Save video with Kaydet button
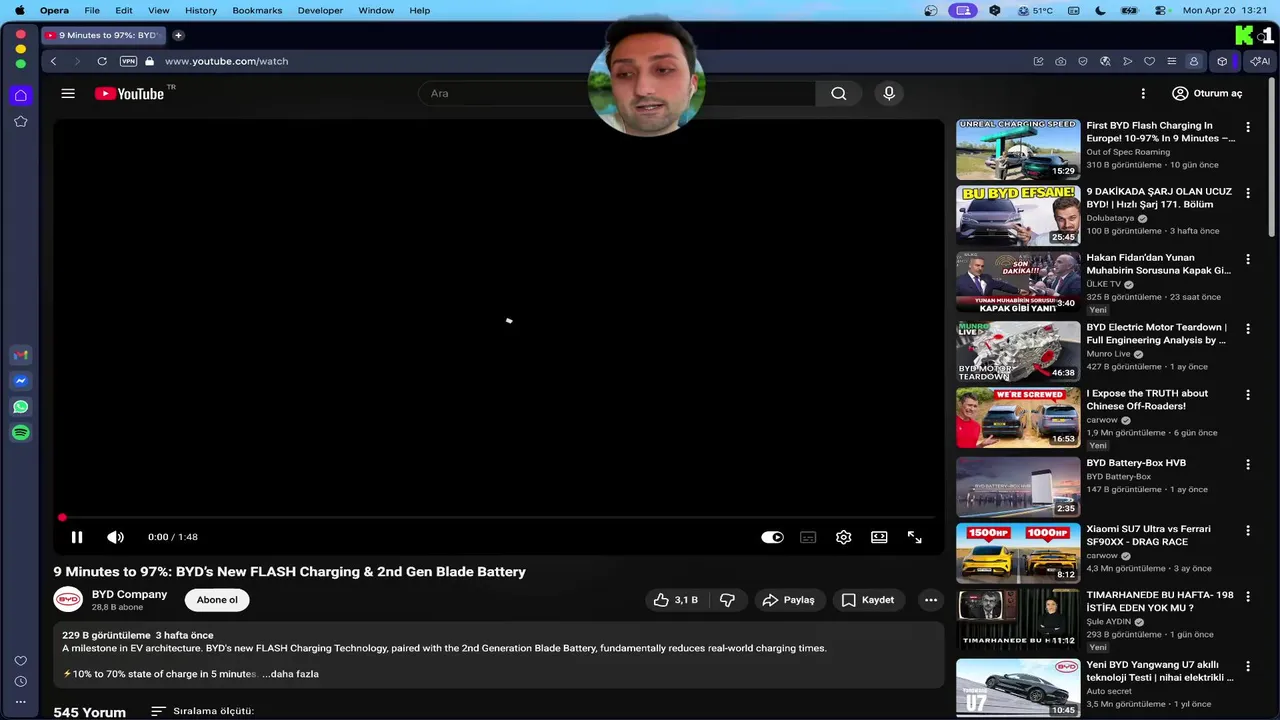Screen dimensions: 1280x720 868,600
